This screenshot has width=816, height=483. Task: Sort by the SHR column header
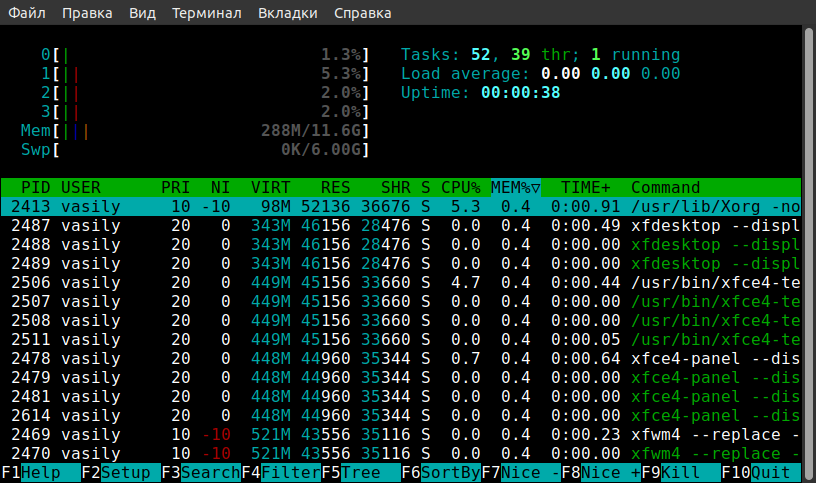396,187
